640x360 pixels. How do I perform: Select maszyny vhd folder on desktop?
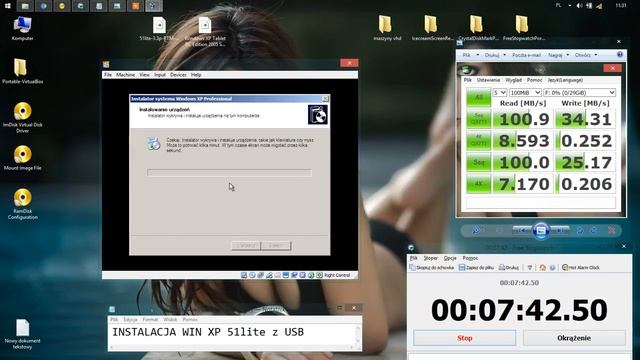[x=387, y=28]
